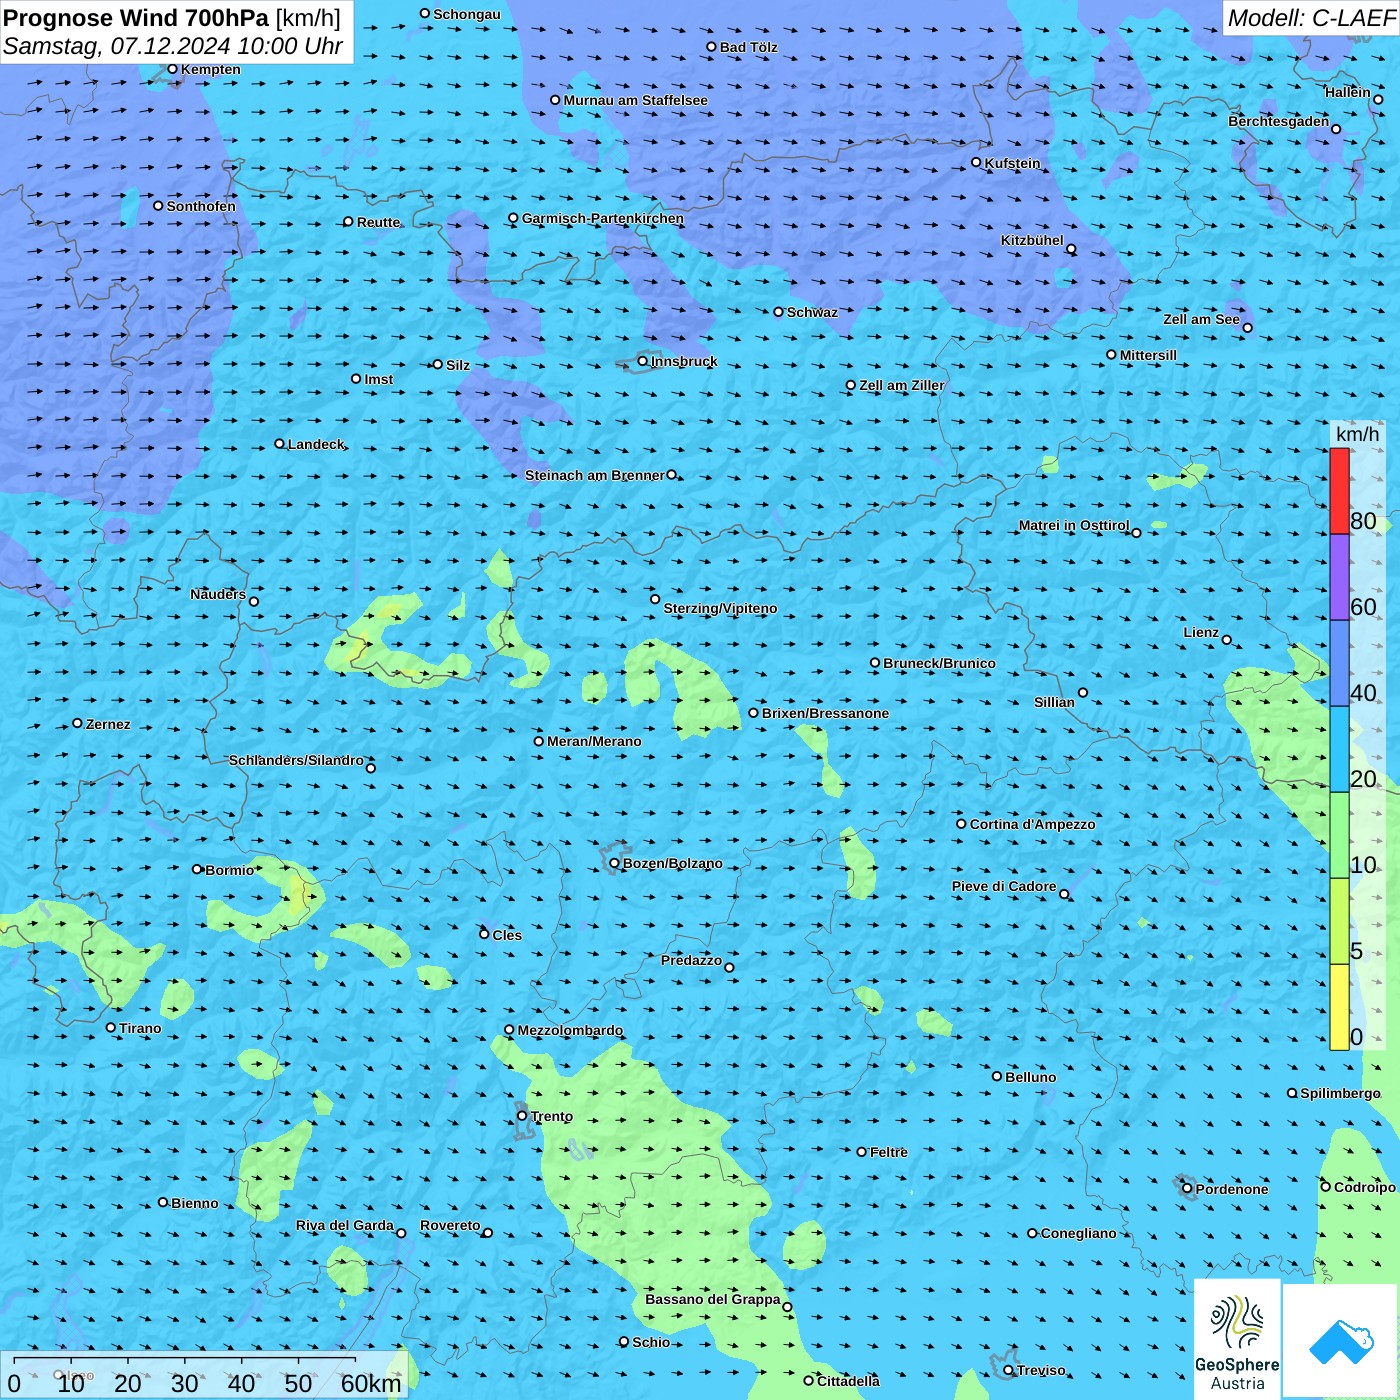Click the GeoSphere Austria logo
The image size is (1400, 1400).
1237,1340
